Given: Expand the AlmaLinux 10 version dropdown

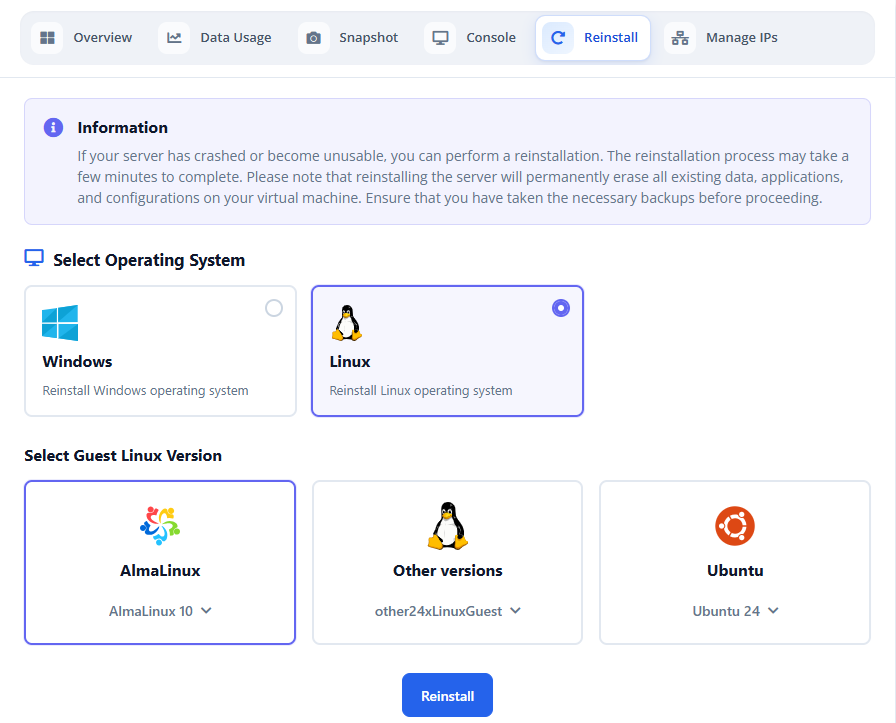Looking at the screenshot, I should [x=160, y=611].
